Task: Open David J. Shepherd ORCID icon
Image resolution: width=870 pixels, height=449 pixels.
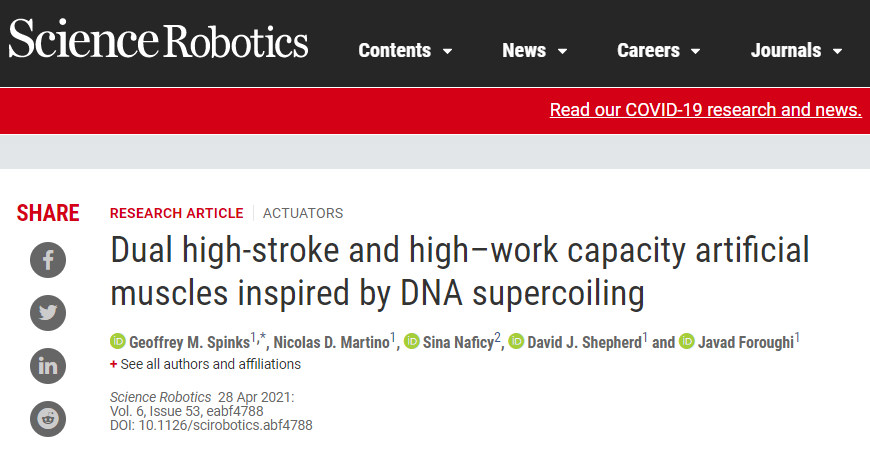Action: [516, 342]
